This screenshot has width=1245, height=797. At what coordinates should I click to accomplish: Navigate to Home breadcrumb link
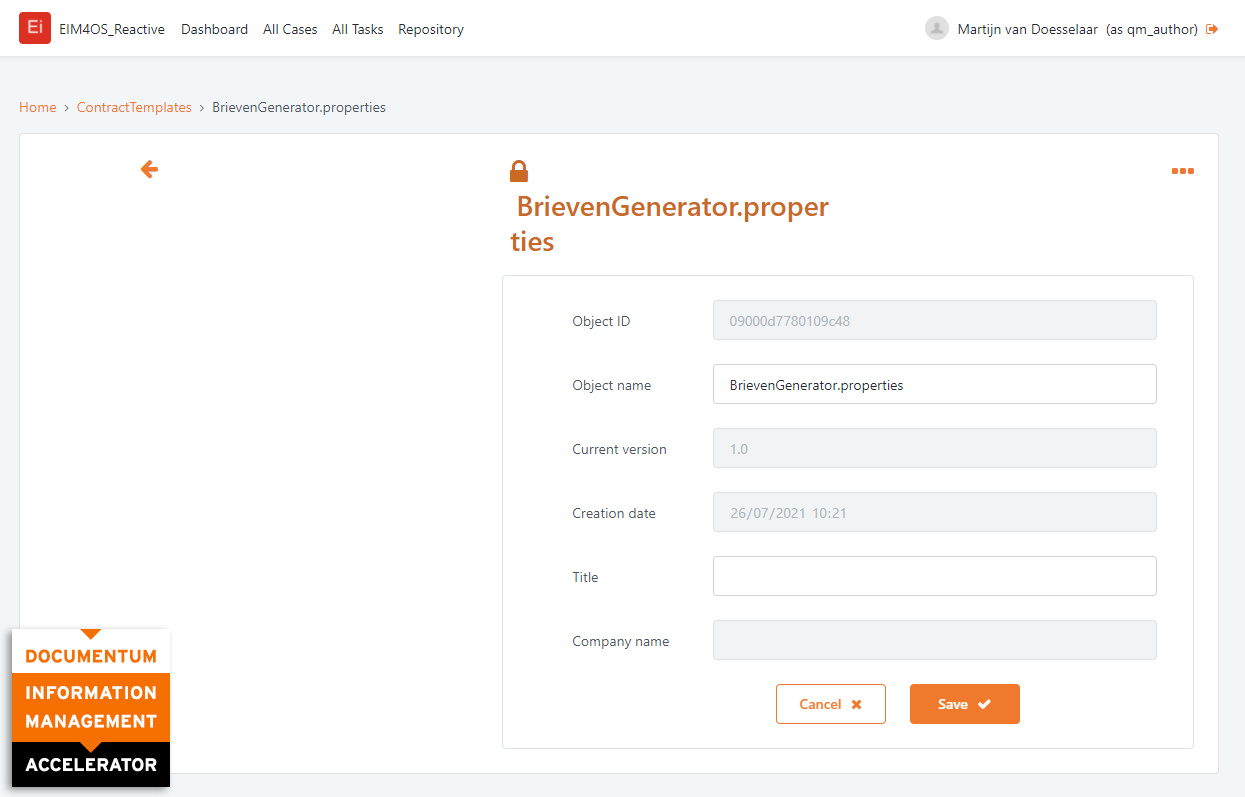[x=38, y=107]
